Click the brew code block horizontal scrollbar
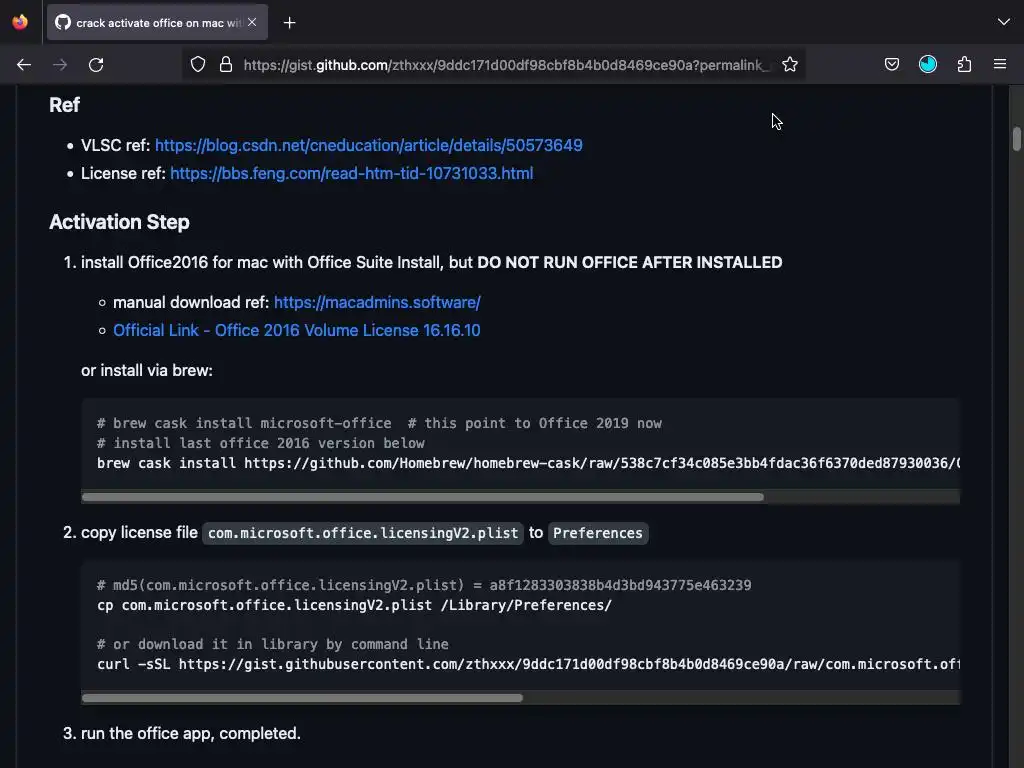 pos(422,497)
